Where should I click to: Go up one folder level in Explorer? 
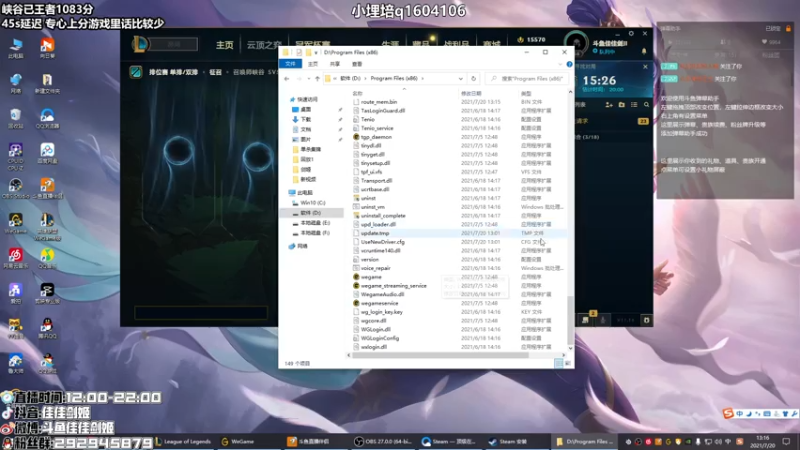pos(317,79)
